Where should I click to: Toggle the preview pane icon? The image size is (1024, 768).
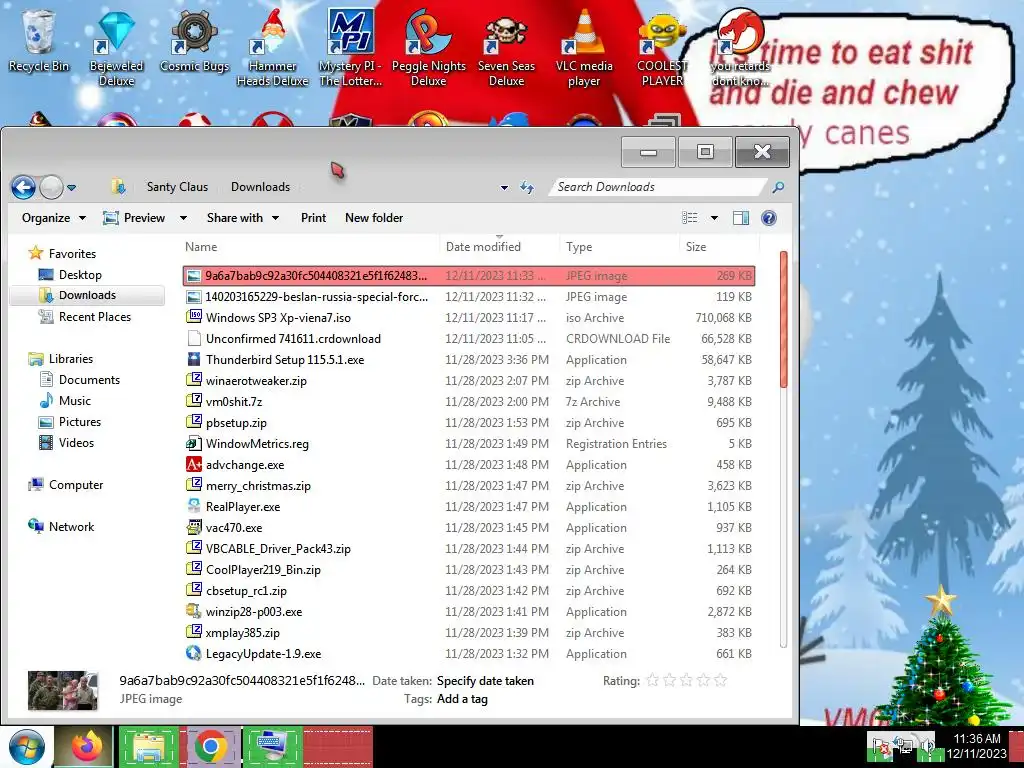pyautogui.click(x=741, y=217)
